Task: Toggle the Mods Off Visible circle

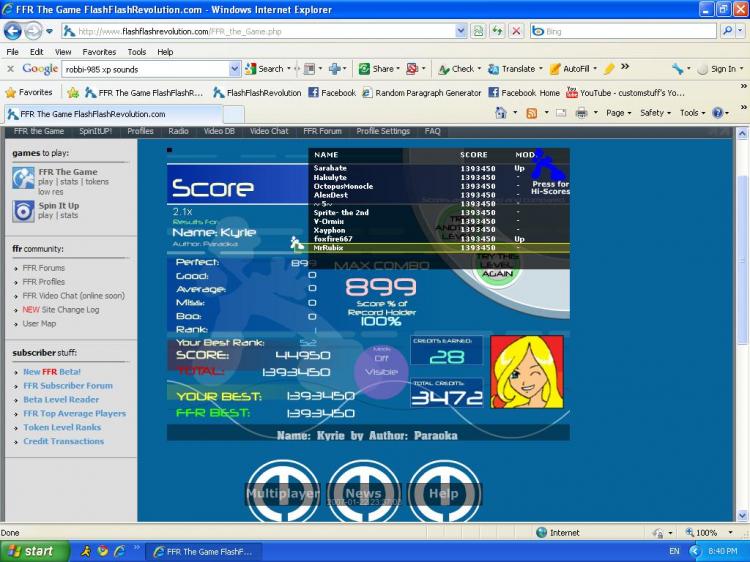Action: pos(380,366)
